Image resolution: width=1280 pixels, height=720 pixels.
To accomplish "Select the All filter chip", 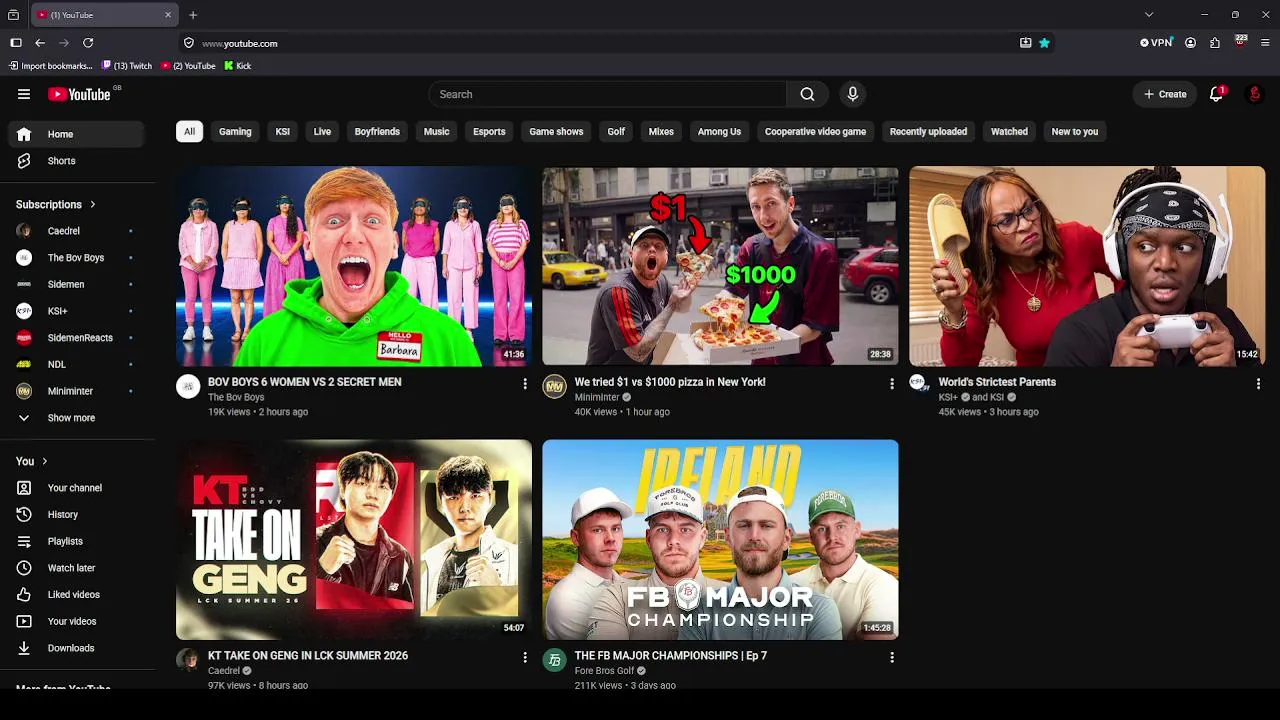I will (x=189, y=131).
